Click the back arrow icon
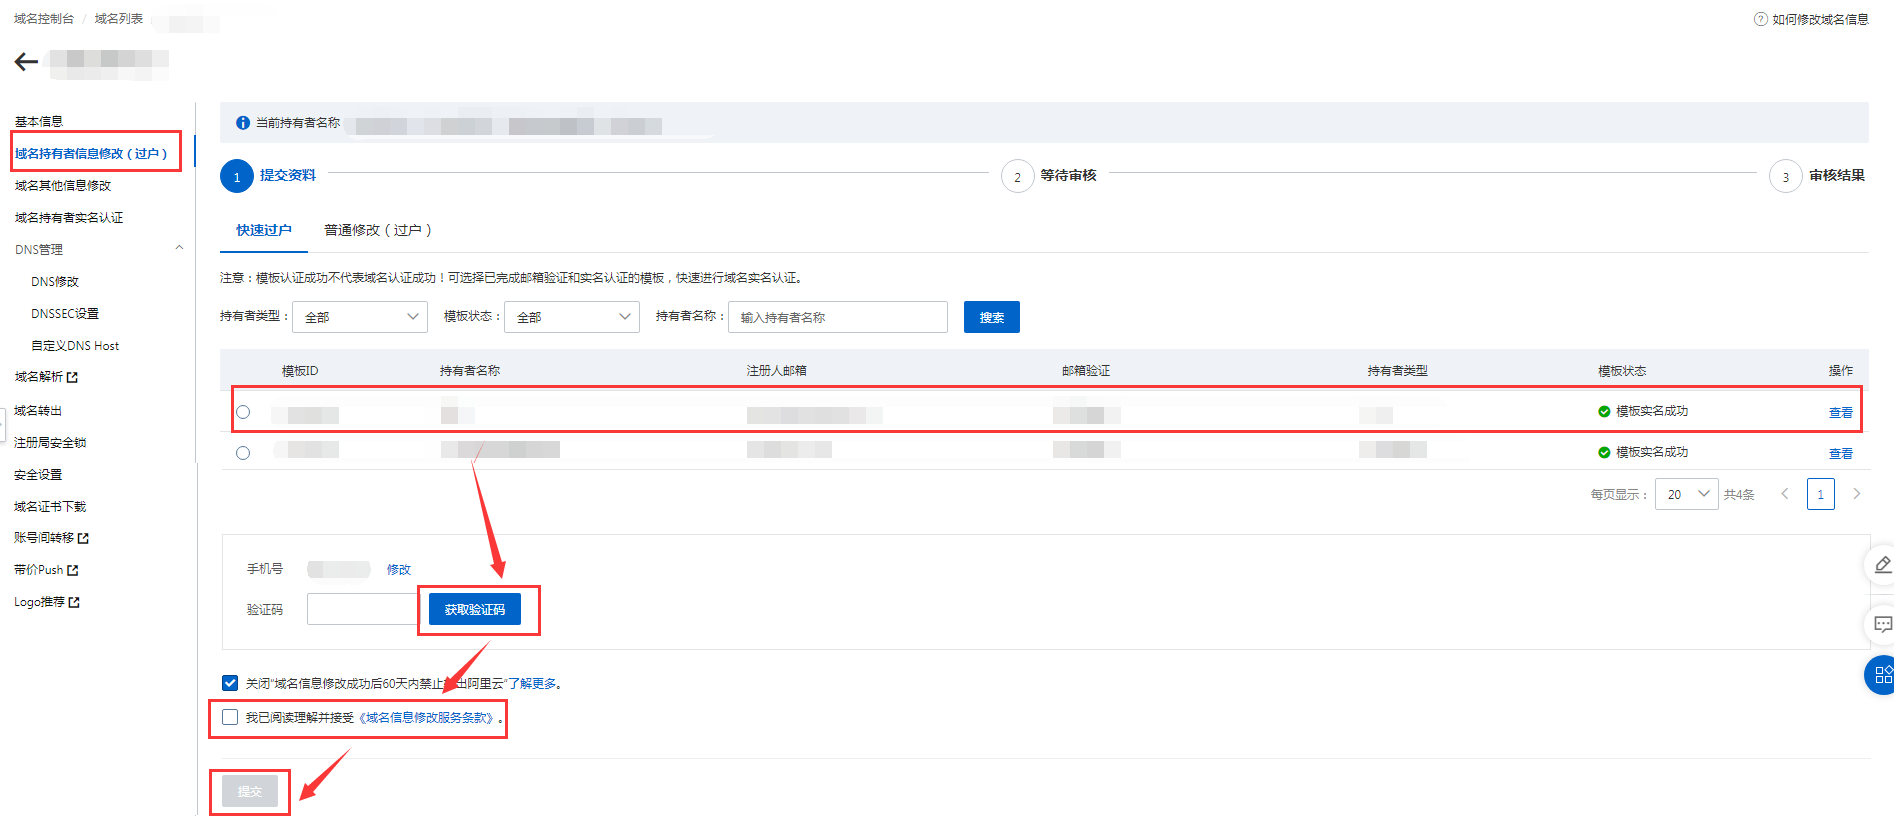 [x=26, y=62]
